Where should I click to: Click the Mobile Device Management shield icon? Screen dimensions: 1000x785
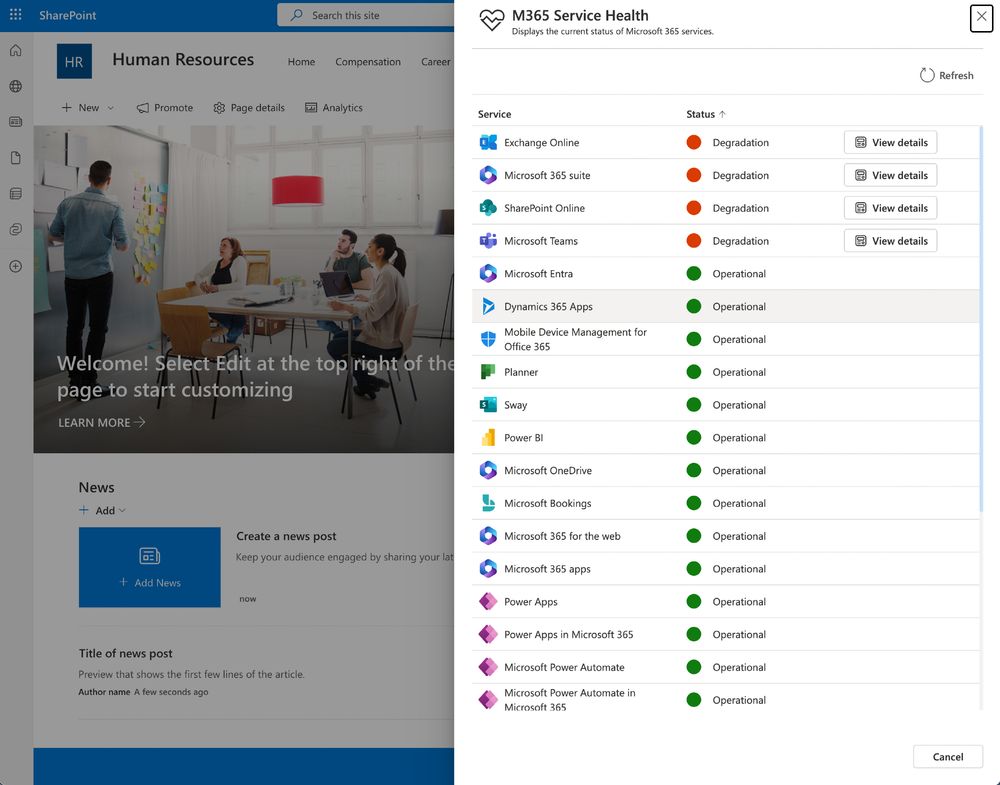(x=488, y=339)
